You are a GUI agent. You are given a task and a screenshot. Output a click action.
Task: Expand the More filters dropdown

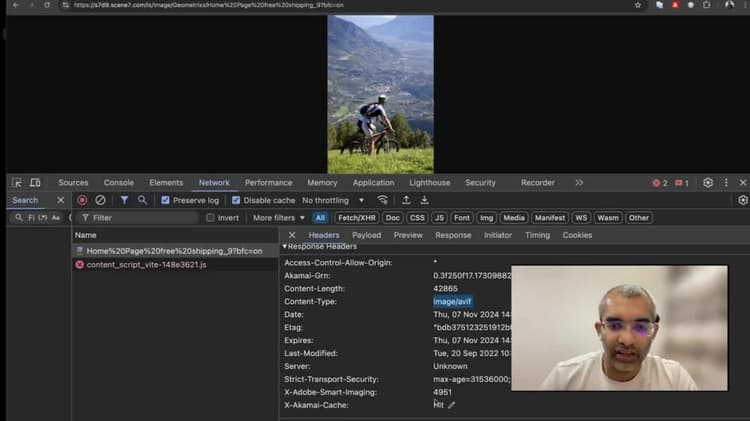(277, 217)
